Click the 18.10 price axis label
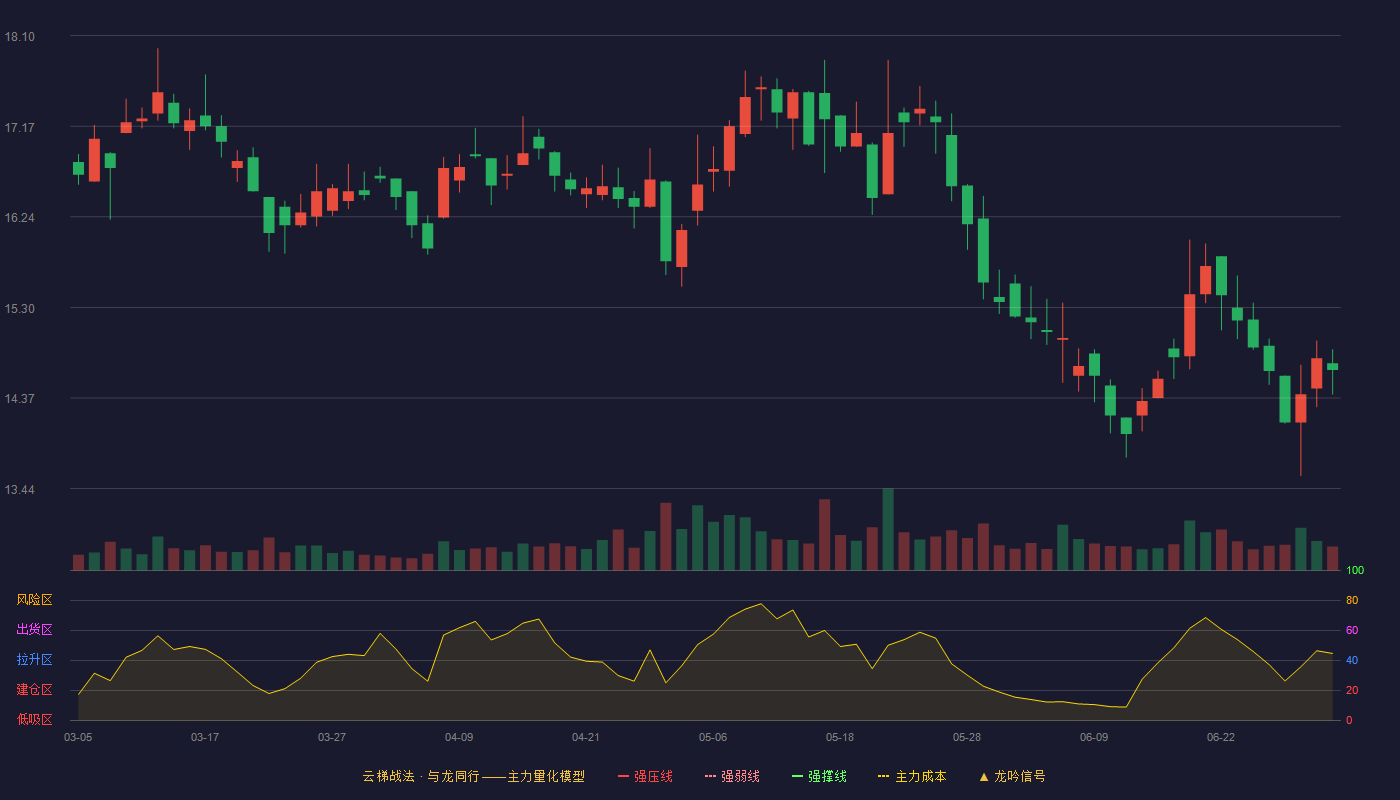This screenshot has width=1400, height=800. tap(19, 37)
